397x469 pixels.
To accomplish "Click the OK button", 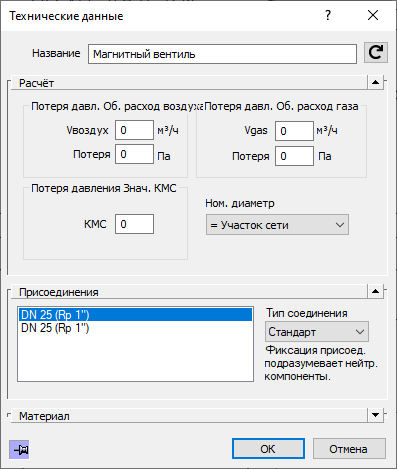I will (268, 449).
